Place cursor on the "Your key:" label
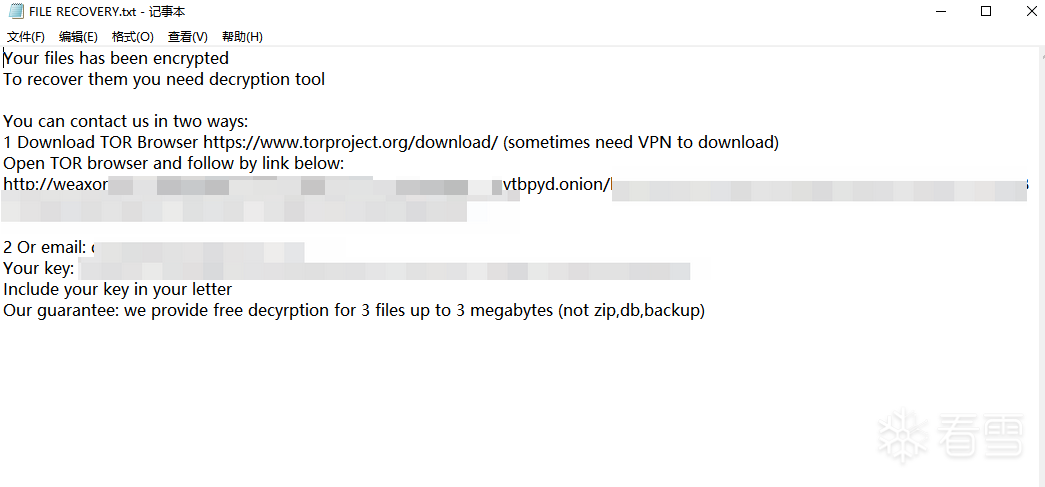 pyautogui.click(x=38, y=268)
